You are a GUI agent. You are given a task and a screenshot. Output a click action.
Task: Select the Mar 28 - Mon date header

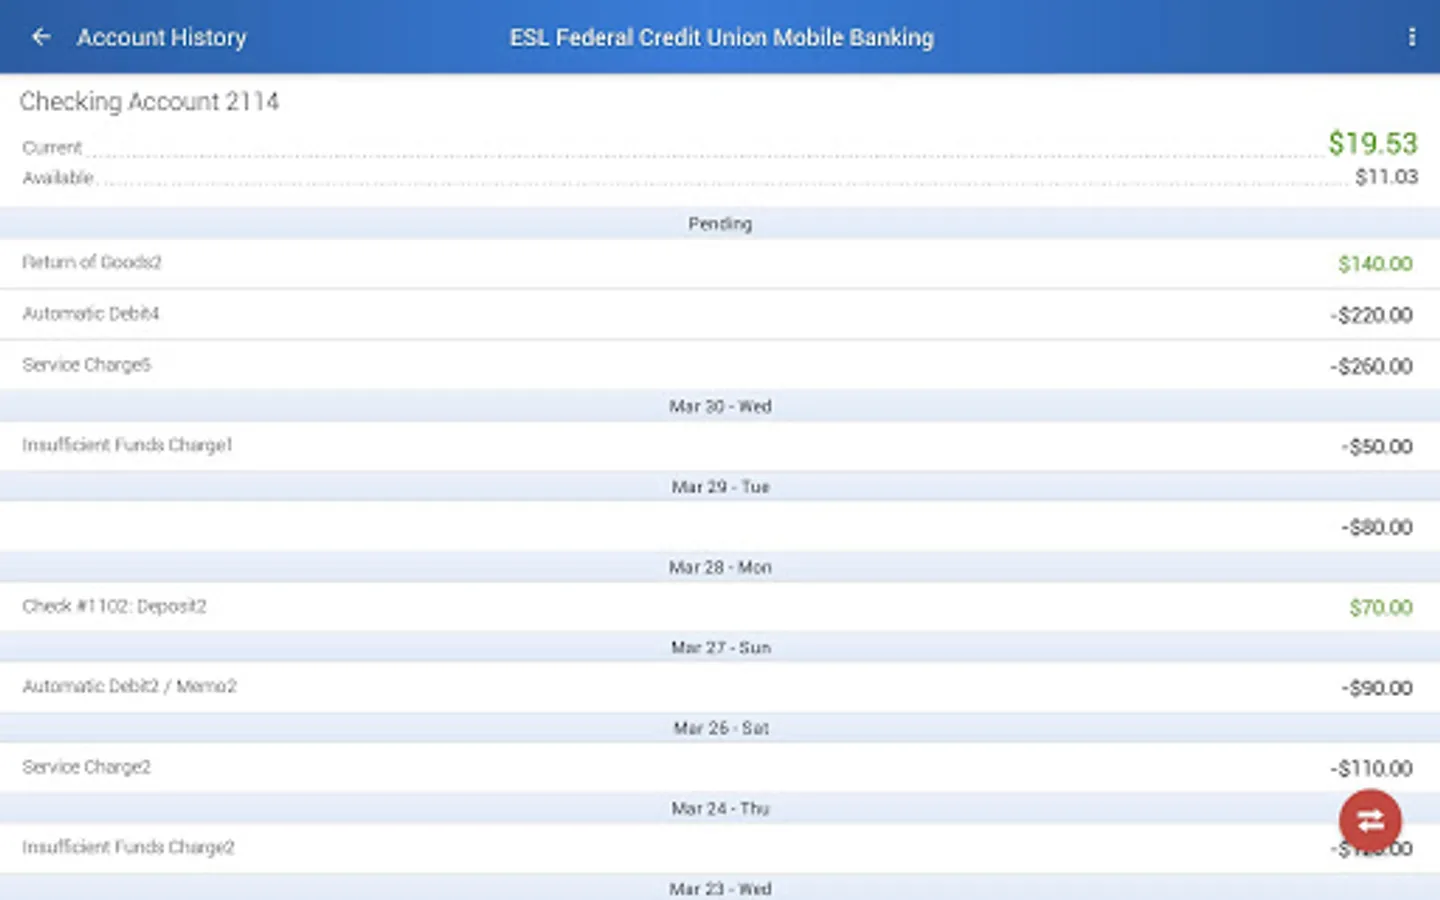pos(720,567)
